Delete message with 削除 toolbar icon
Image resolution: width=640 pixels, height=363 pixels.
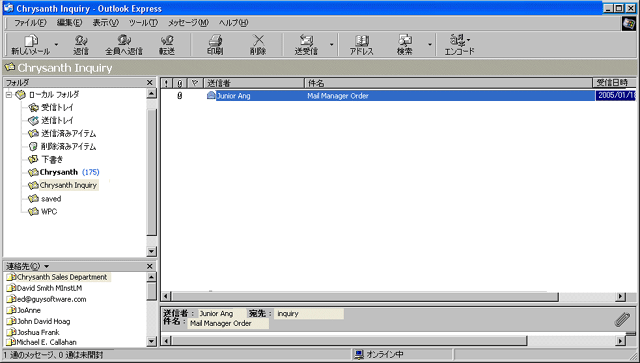(x=258, y=45)
